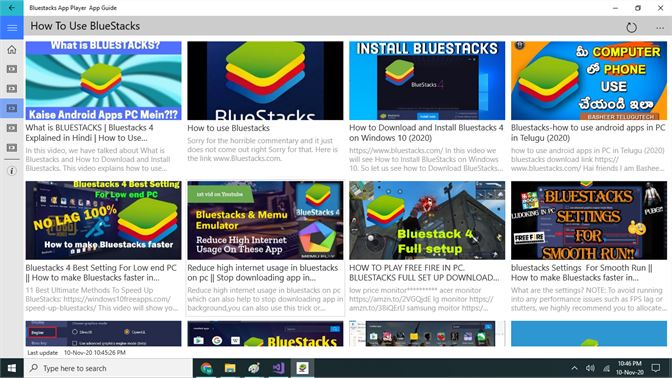Open the Windows Start menu
This screenshot has height=378, width=672.
pyautogui.click(x=12, y=368)
